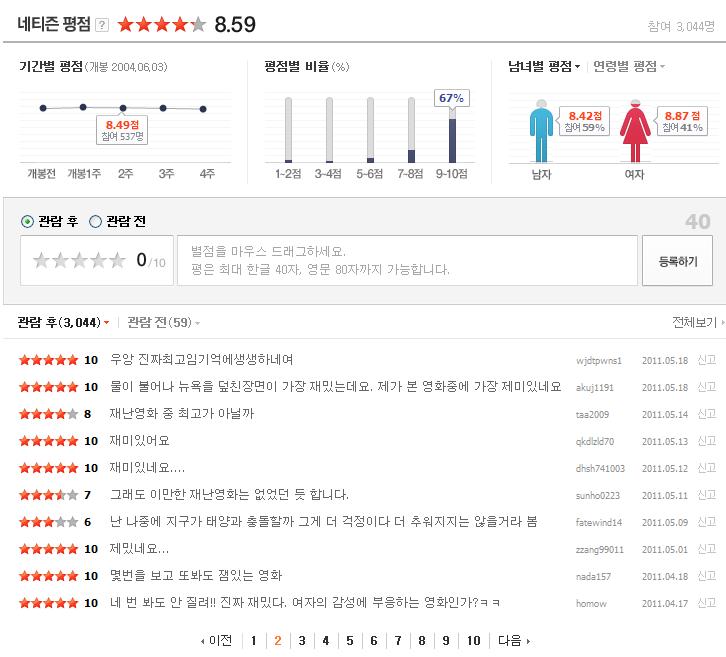Go to review page 6
726x657 pixels.
[x=374, y=640]
